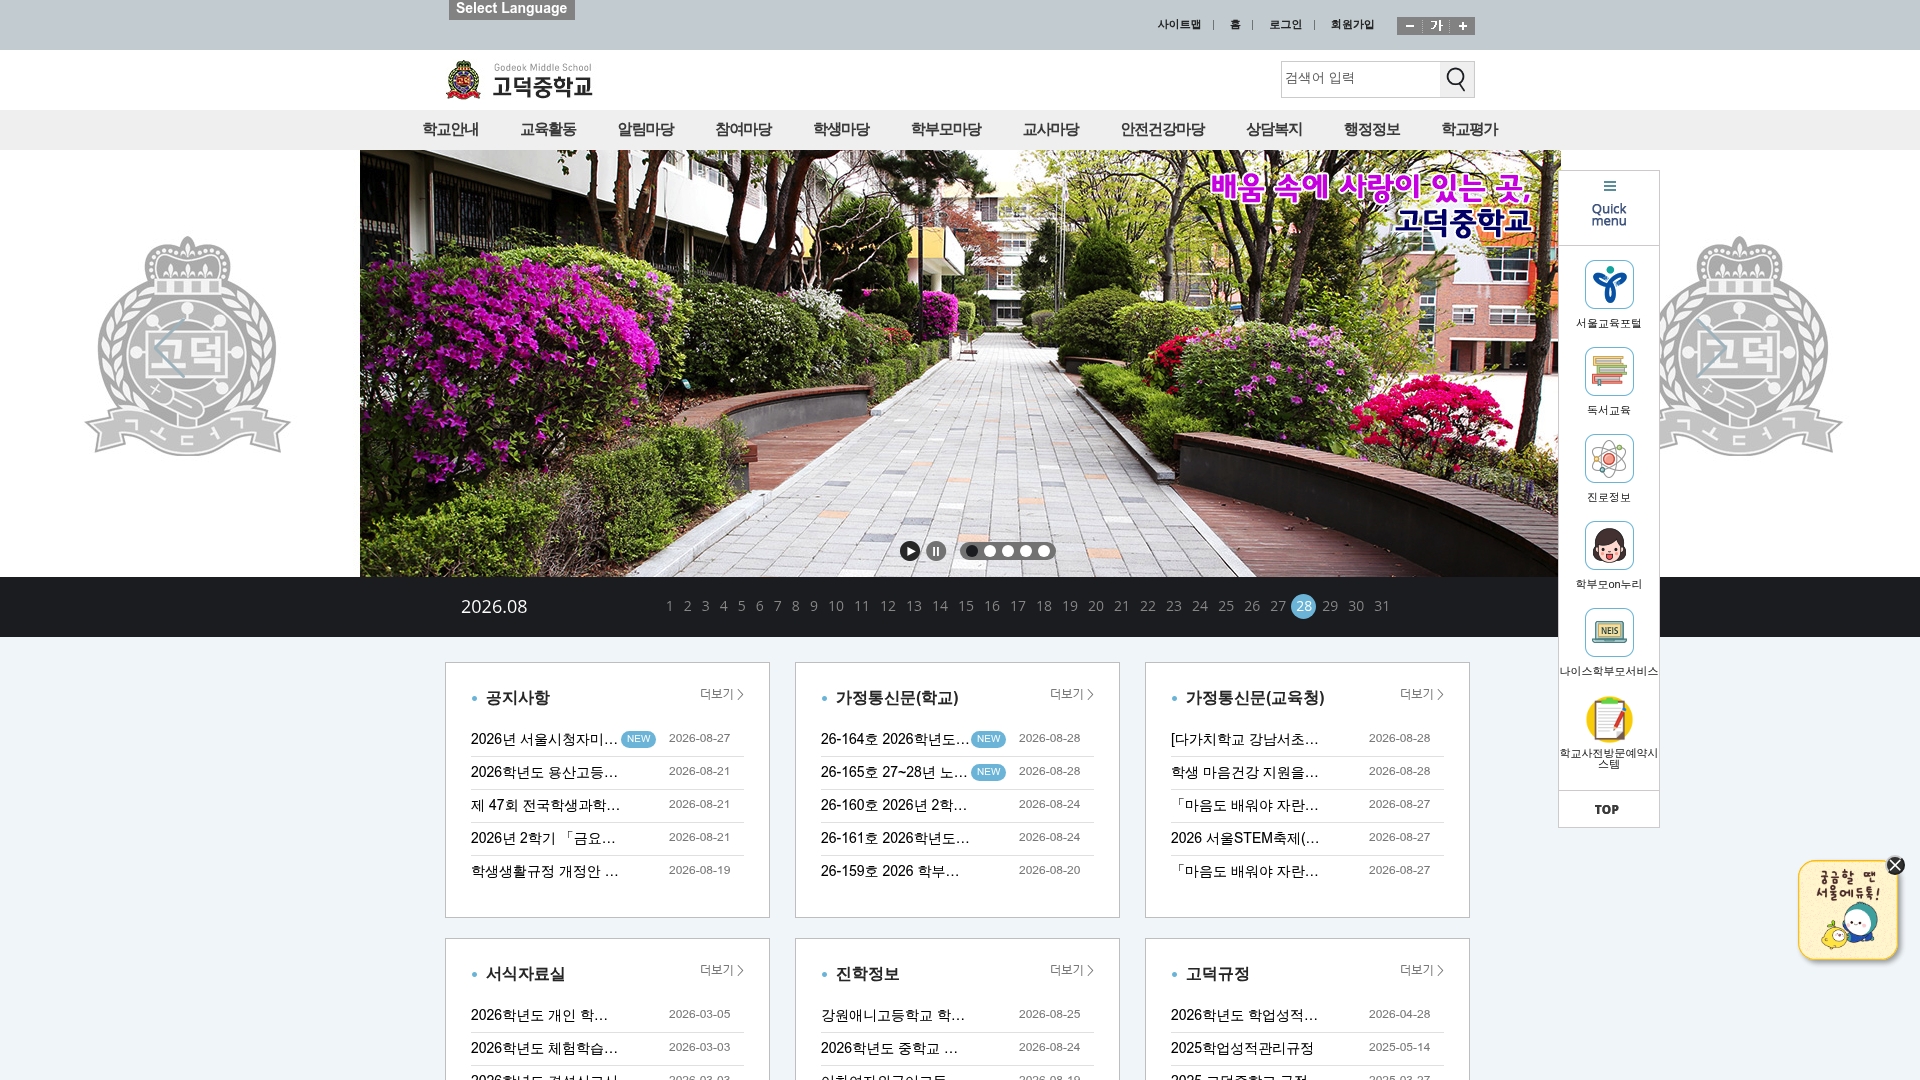
Task: Pause the banner slideshow
Action: point(936,551)
